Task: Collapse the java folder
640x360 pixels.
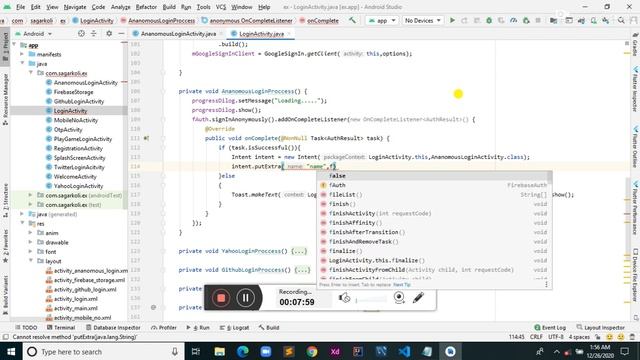Action: [x=22, y=64]
